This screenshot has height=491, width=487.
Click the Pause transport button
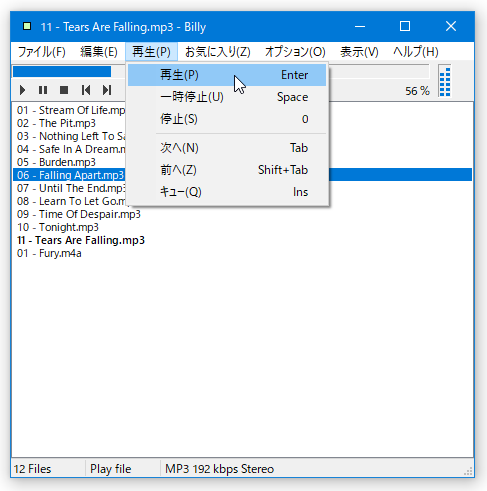[x=43, y=90]
